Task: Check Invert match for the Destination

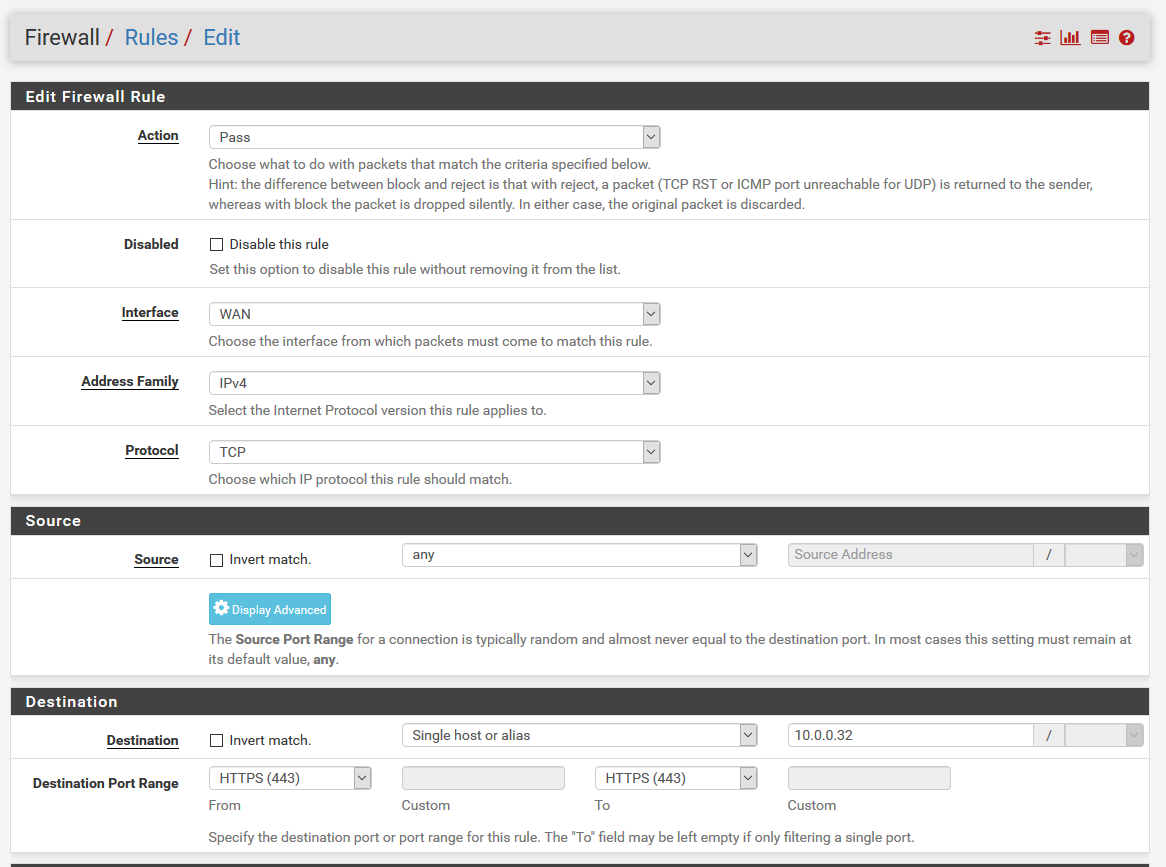Action: click(216, 740)
